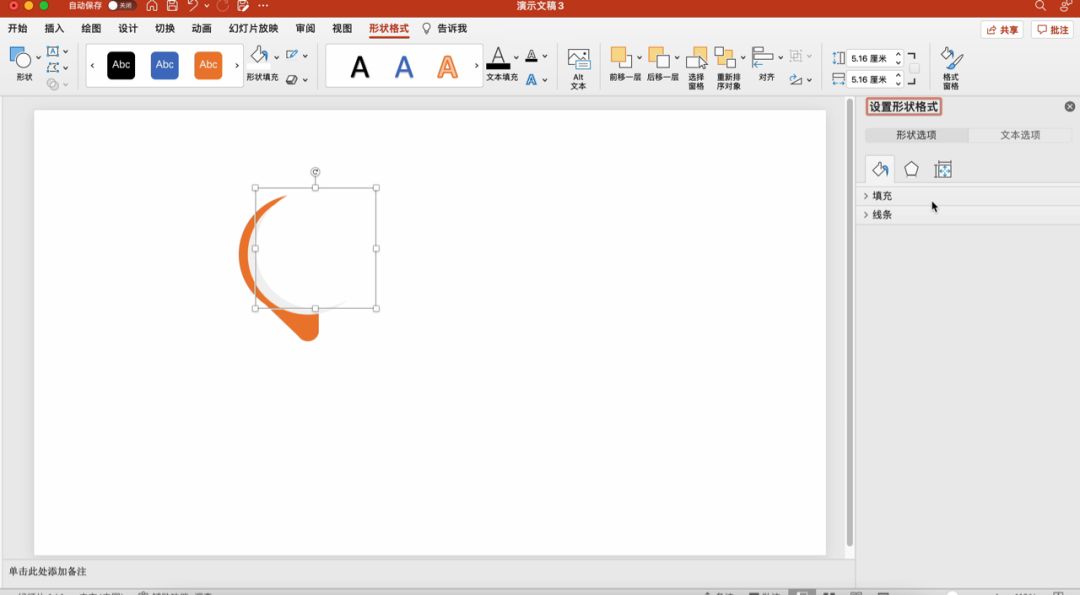1080x595 pixels.
Task: Open the undo history dropdown arrow
Action: (x=207, y=6)
